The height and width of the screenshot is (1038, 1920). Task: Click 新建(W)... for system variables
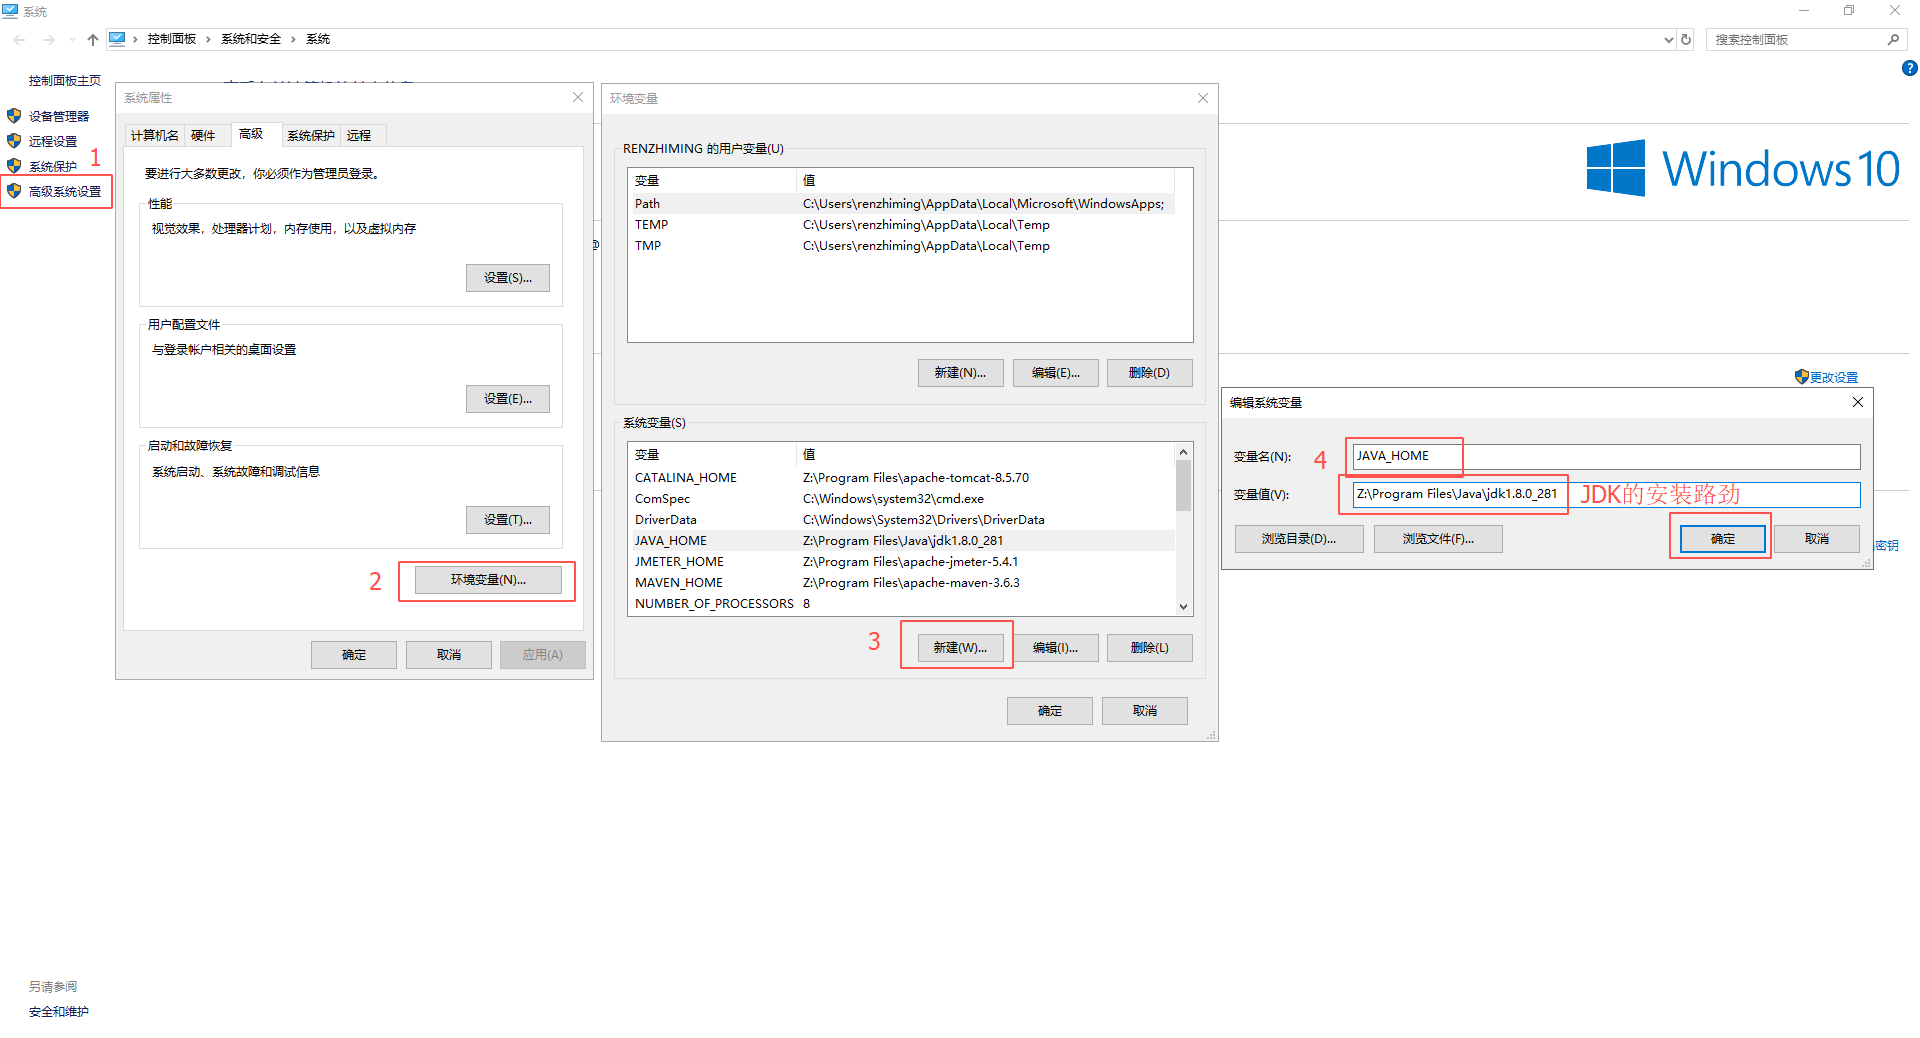[x=960, y=648]
